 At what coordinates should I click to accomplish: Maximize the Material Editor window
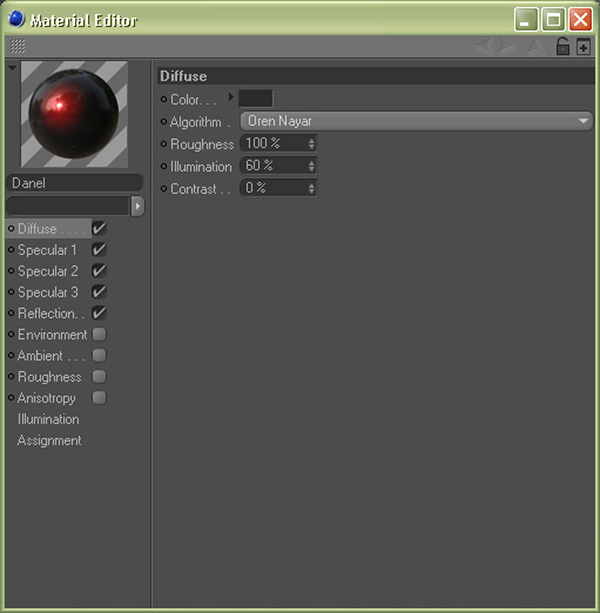[x=553, y=19]
